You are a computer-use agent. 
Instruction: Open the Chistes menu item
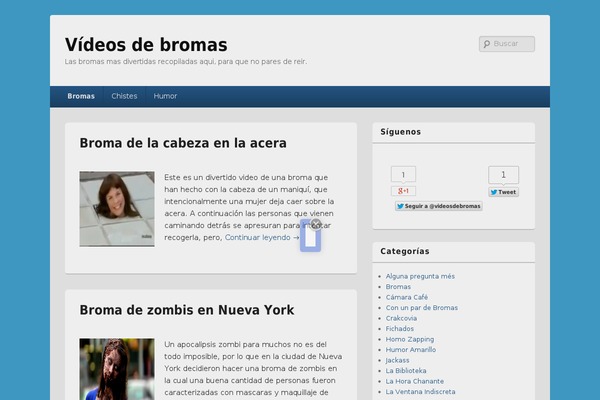[x=124, y=96]
